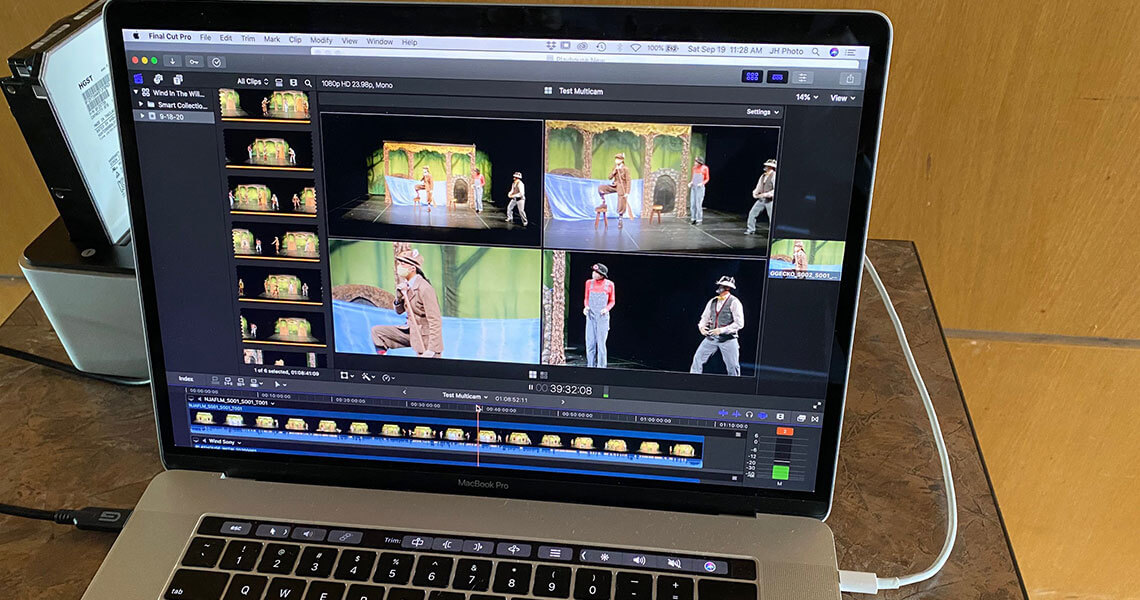Viewport: 1140px width, 600px height.
Task: Select the third browser clip thumbnail
Action: pyautogui.click(x=273, y=195)
